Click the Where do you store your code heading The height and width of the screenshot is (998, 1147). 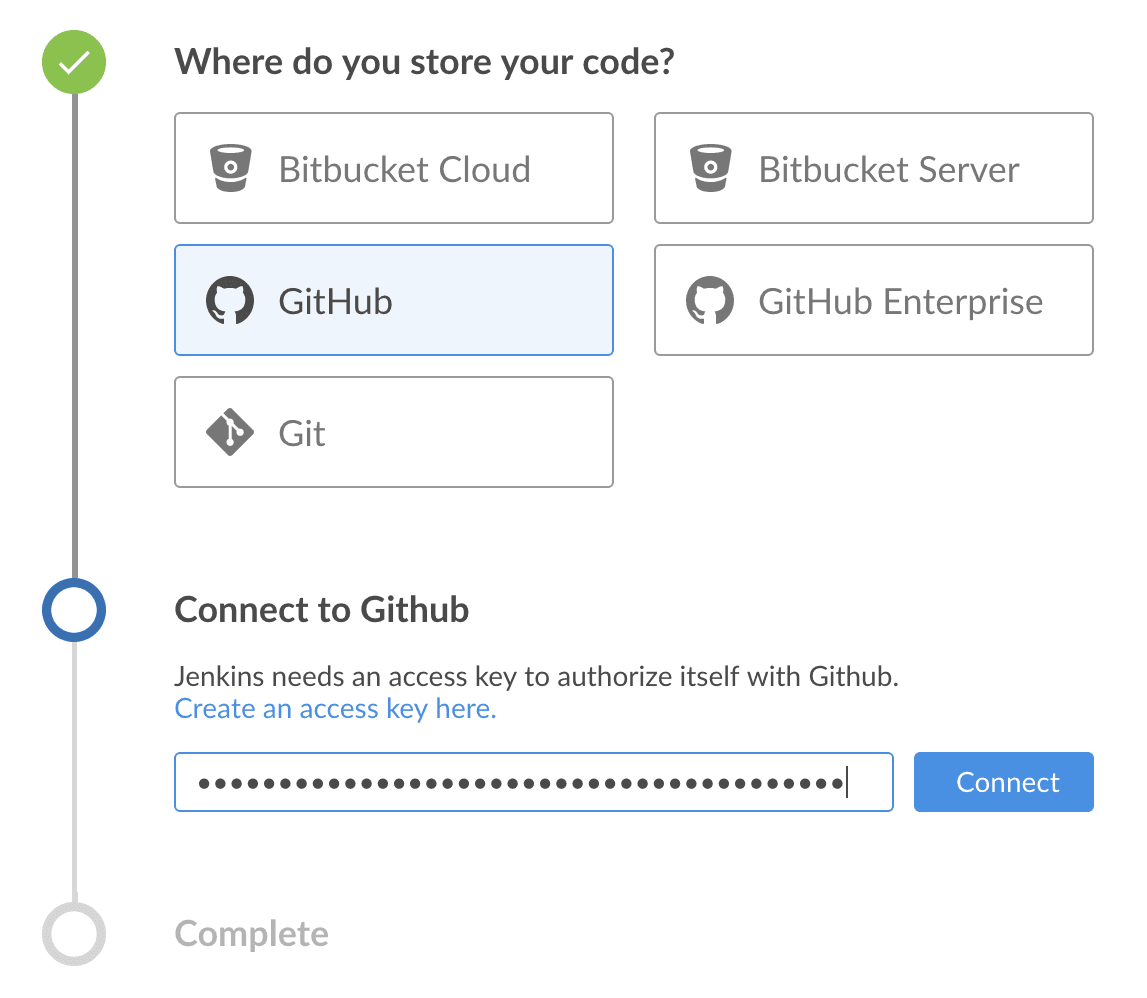424,61
